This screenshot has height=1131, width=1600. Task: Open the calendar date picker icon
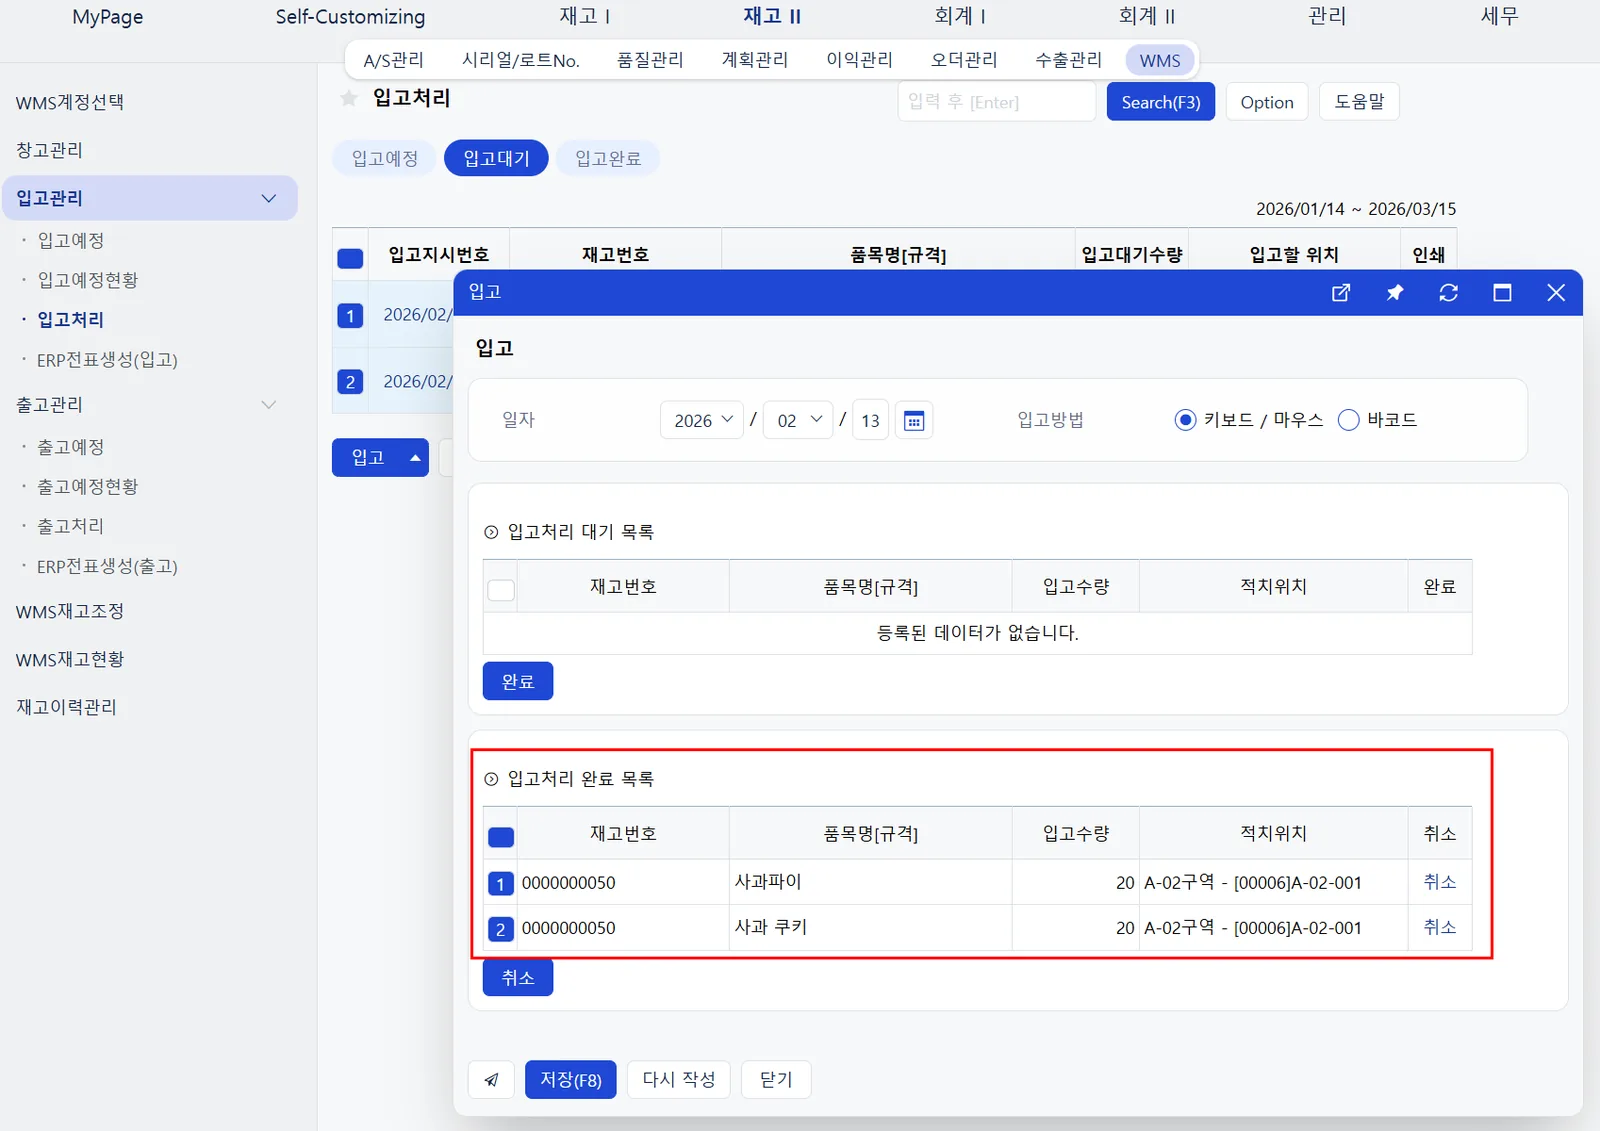[x=914, y=421]
